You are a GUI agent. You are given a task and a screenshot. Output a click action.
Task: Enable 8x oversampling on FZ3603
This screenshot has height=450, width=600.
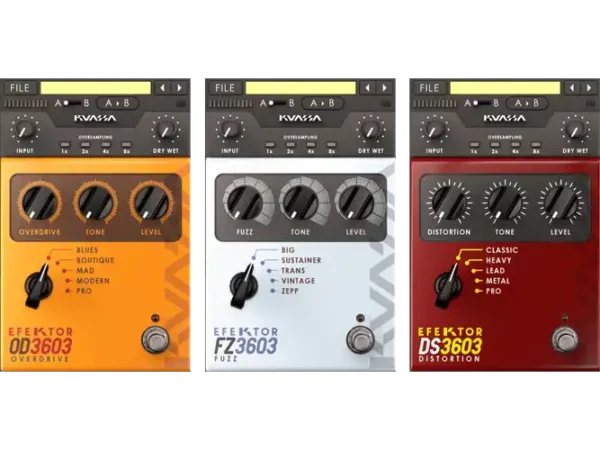331,145
